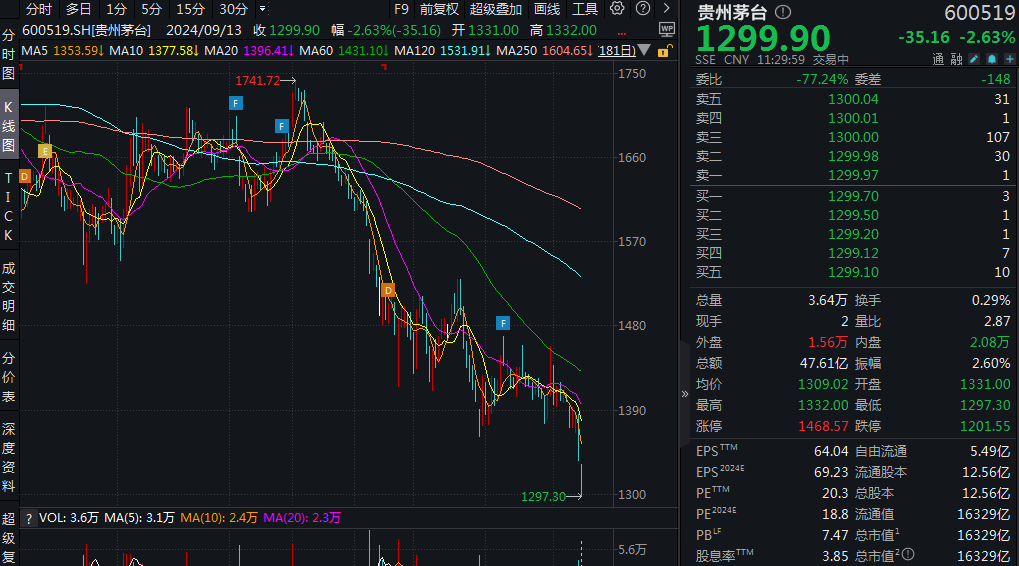The width and height of the screenshot is (1019, 566).
Task: Switch to 多日 multi-day tab
Action: (x=79, y=9)
